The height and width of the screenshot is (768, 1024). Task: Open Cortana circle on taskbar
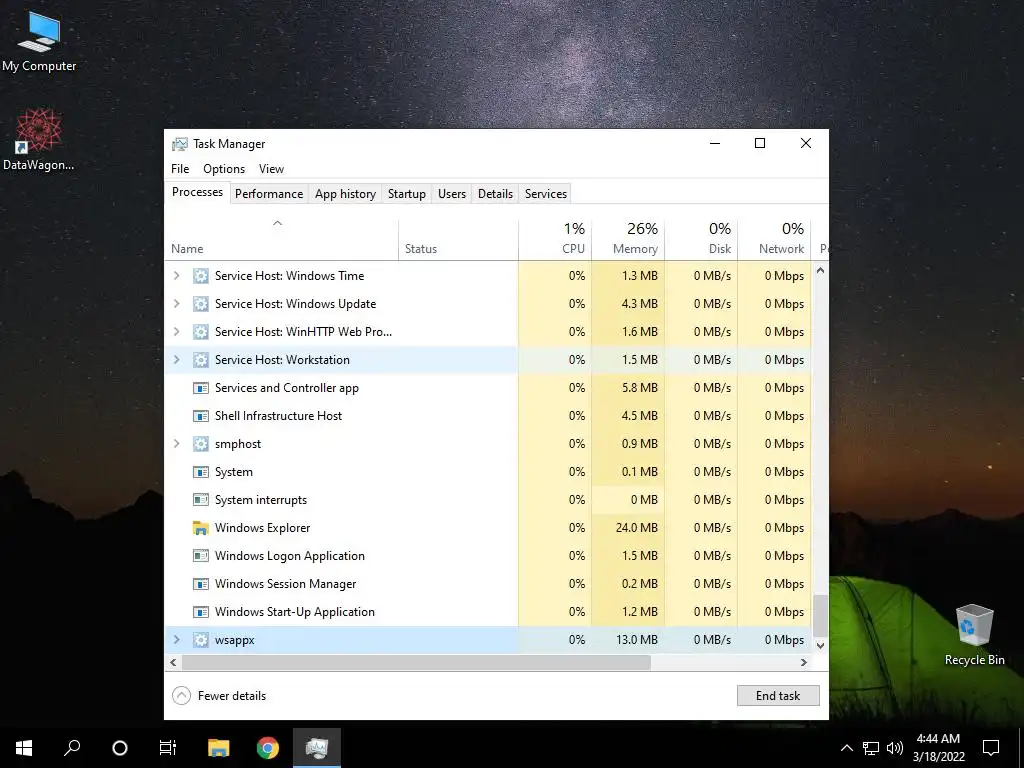point(120,748)
